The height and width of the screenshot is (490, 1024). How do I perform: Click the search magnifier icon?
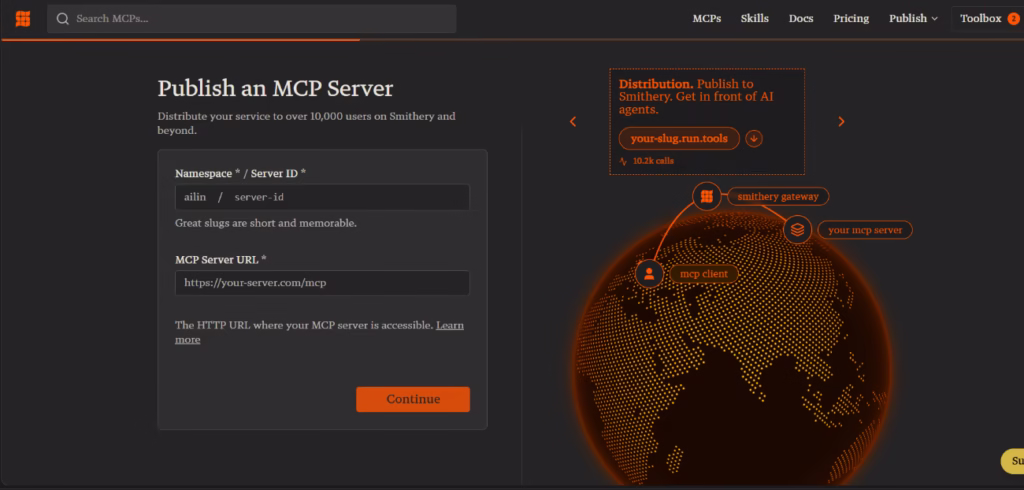(63, 18)
